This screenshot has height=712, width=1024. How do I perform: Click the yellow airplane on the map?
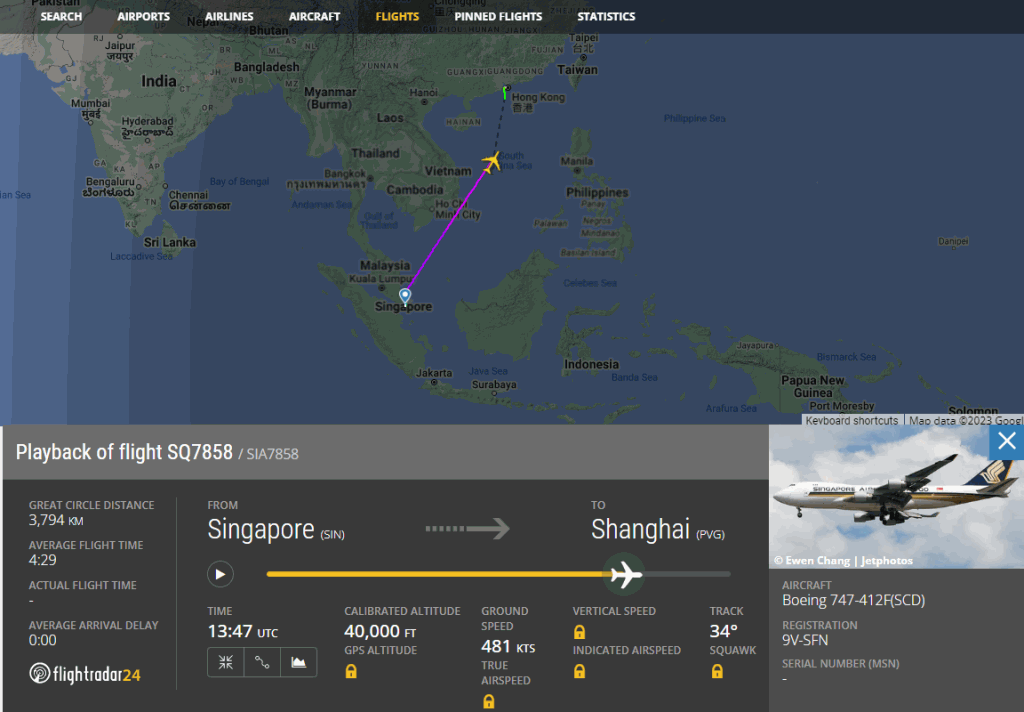[x=490, y=161]
